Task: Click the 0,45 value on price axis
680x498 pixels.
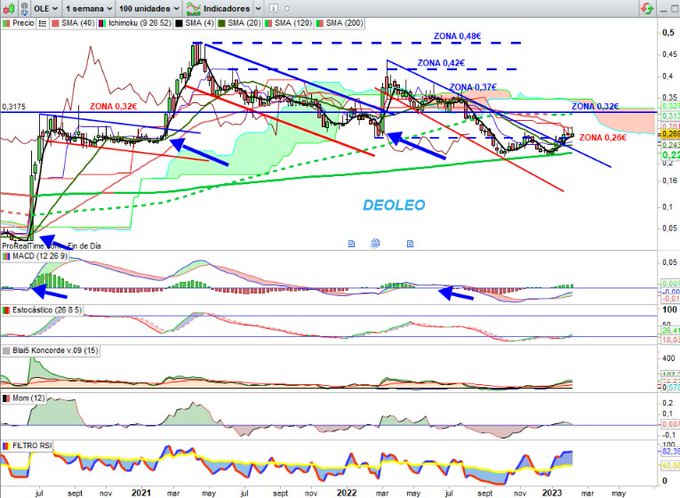Action: pyautogui.click(x=670, y=54)
